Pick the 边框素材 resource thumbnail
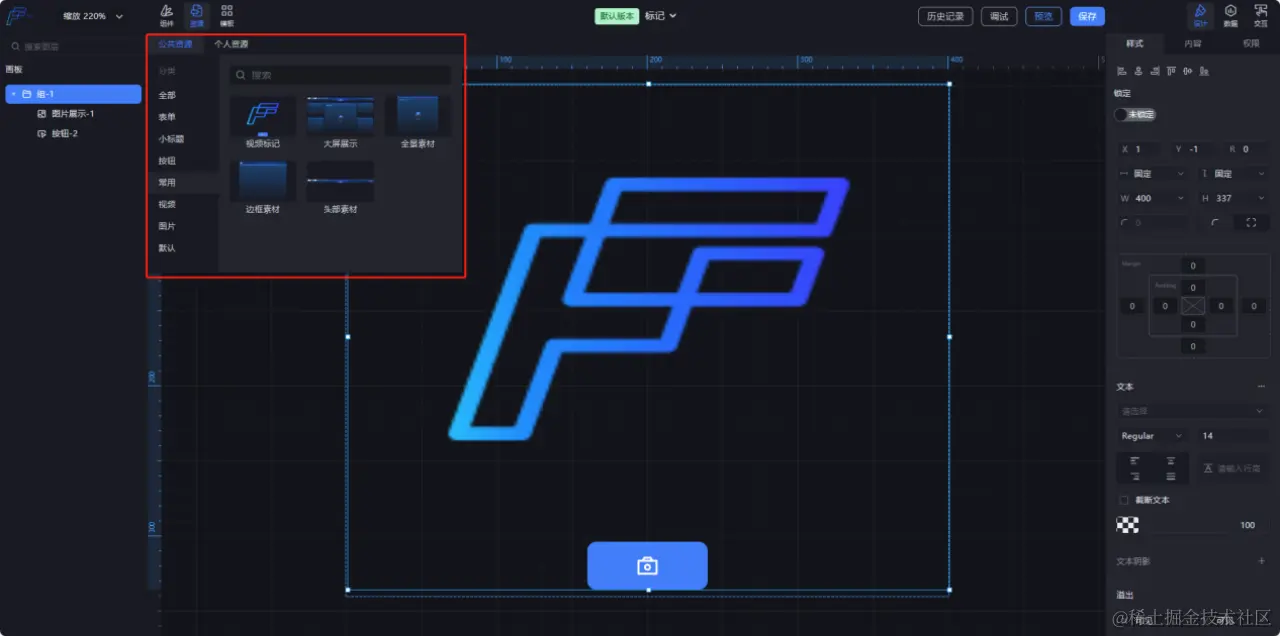Viewport: 1280px width, 636px height. [x=263, y=182]
